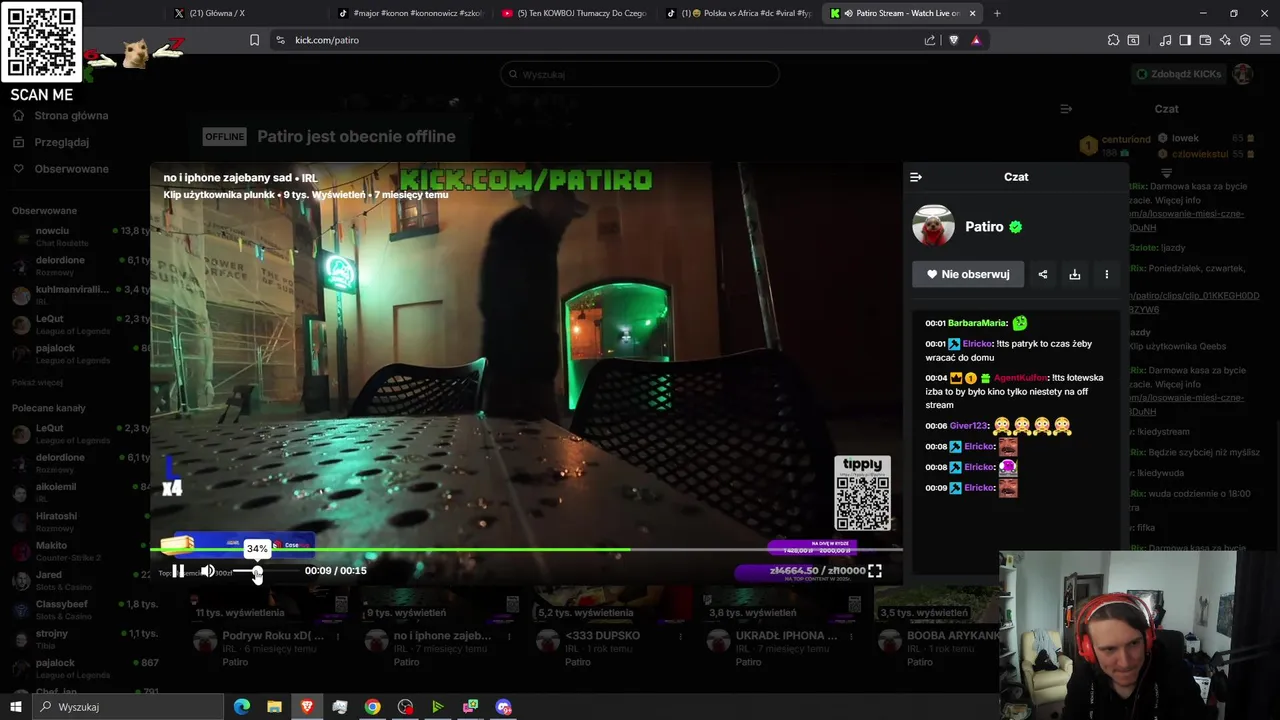
Task: Open Windows Start menu
Action: [x=15, y=707]
